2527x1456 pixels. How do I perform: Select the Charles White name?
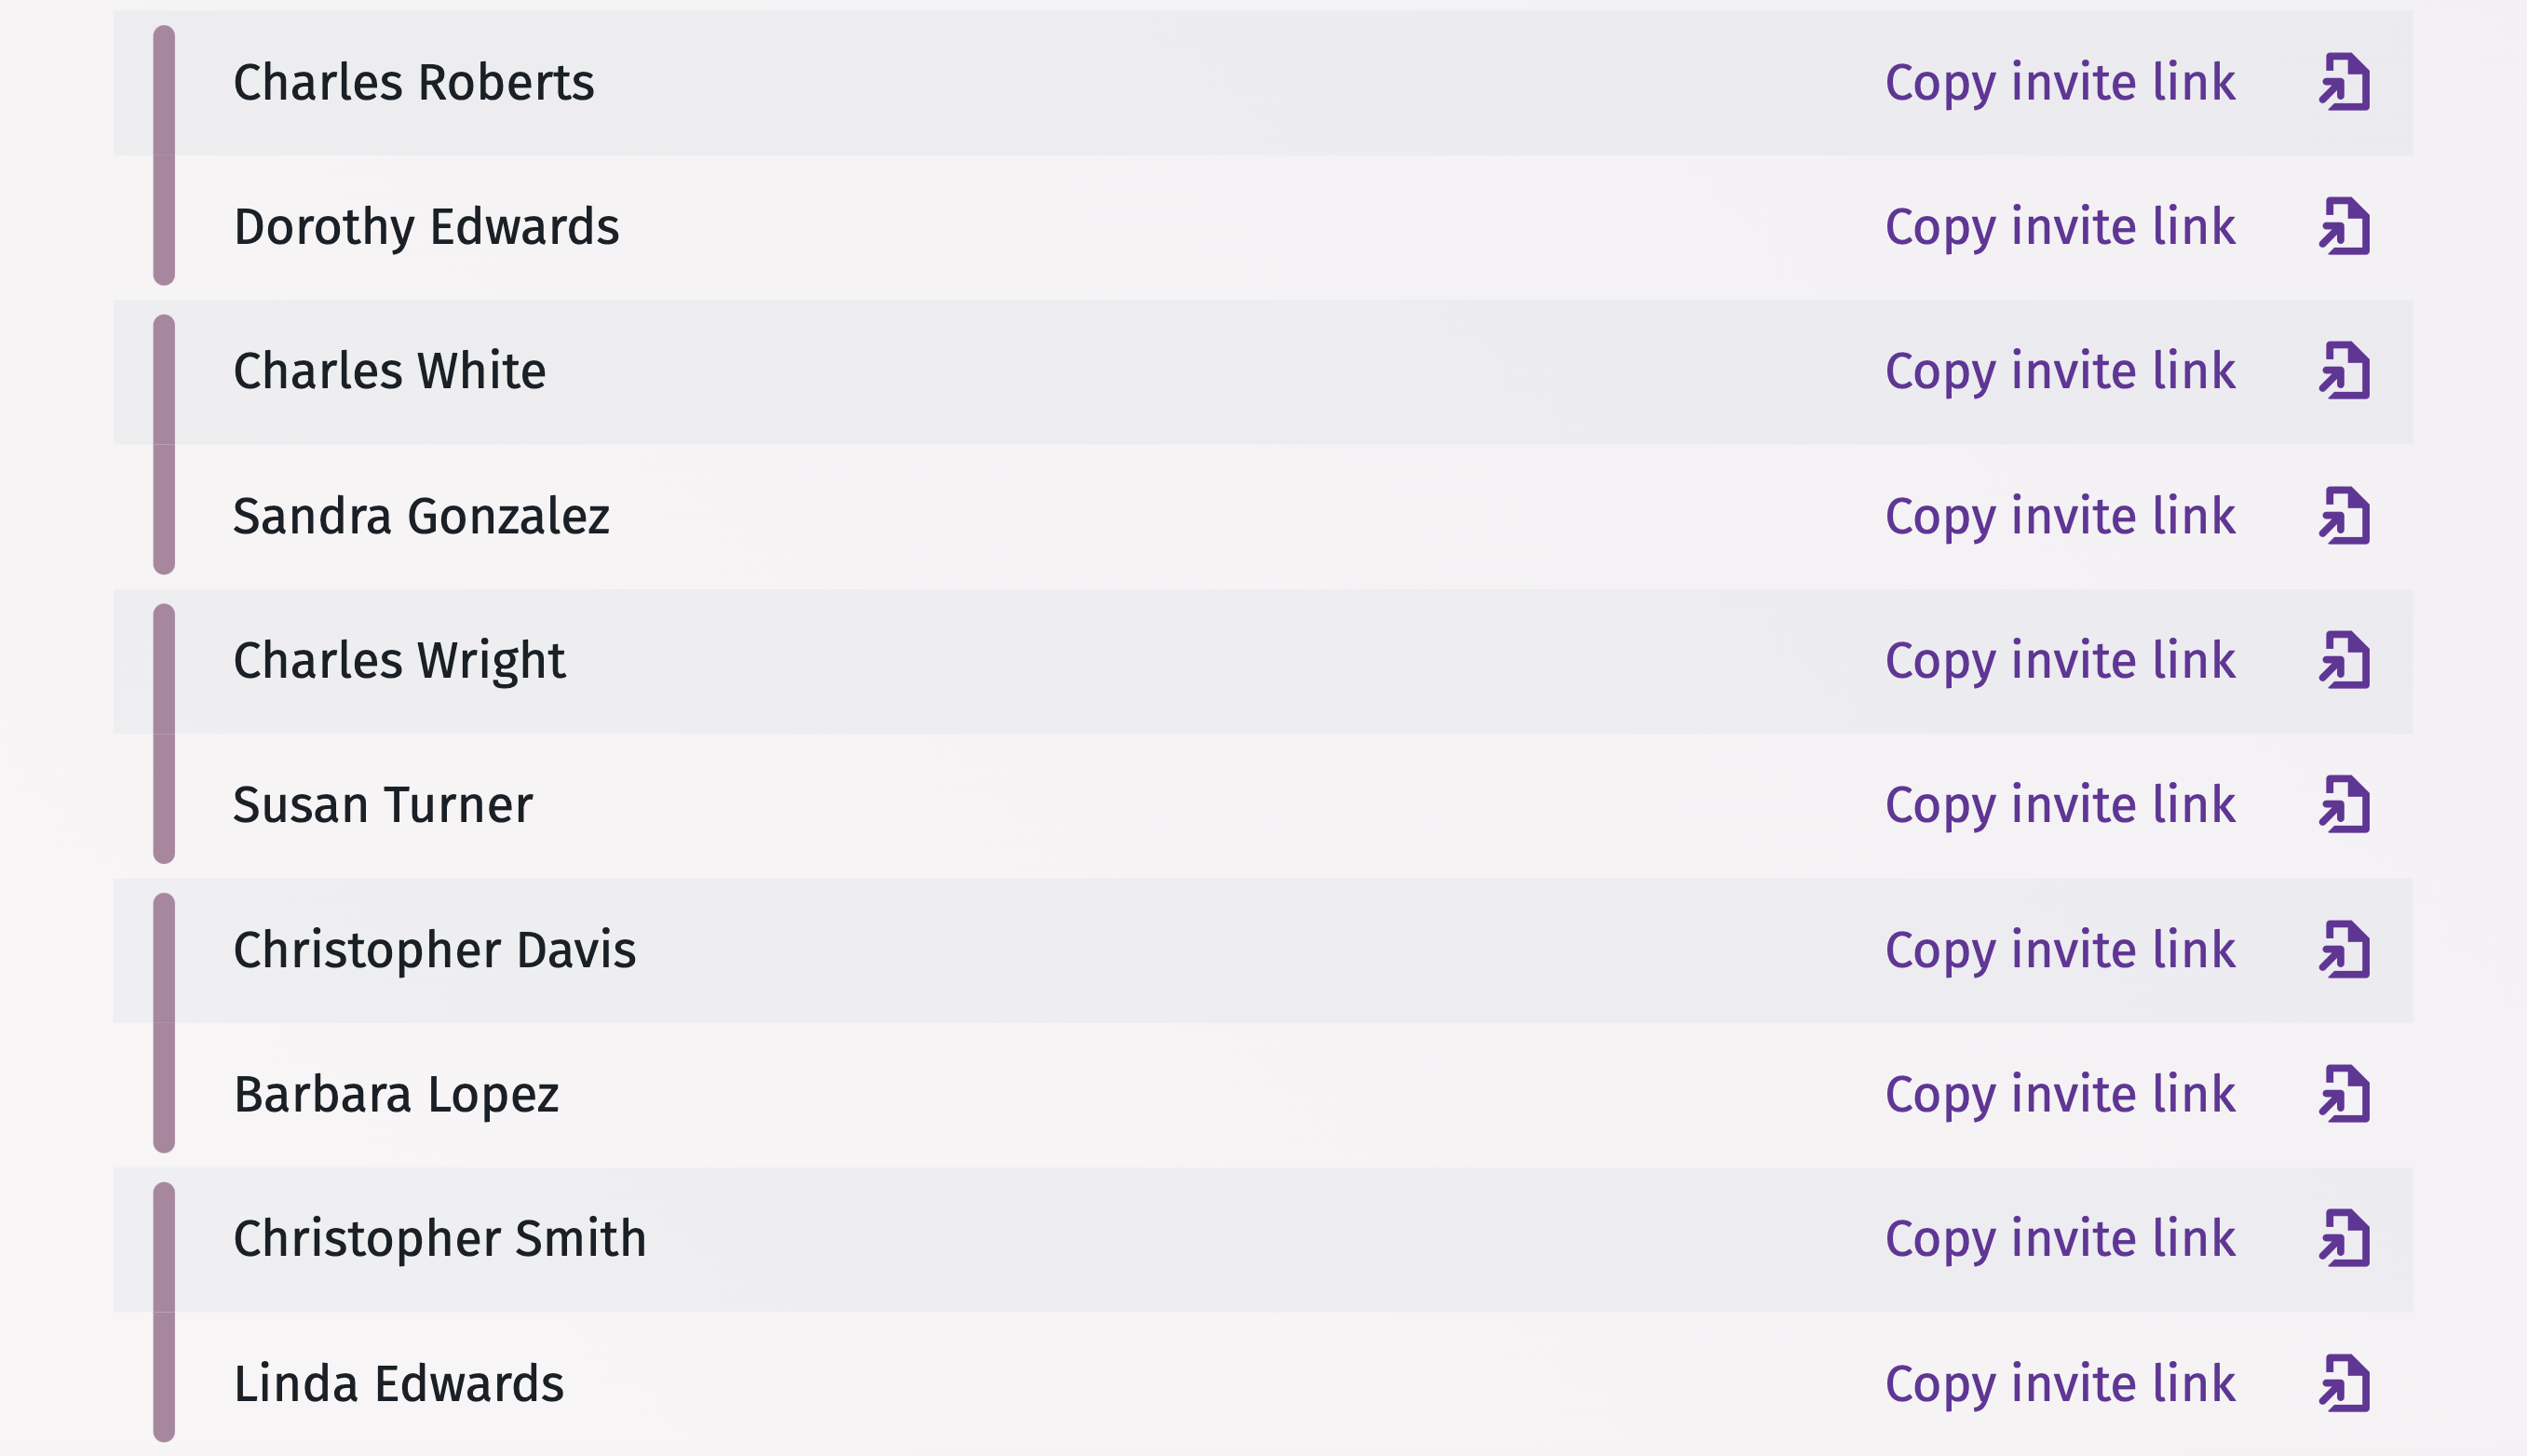(x=389, y=371)
